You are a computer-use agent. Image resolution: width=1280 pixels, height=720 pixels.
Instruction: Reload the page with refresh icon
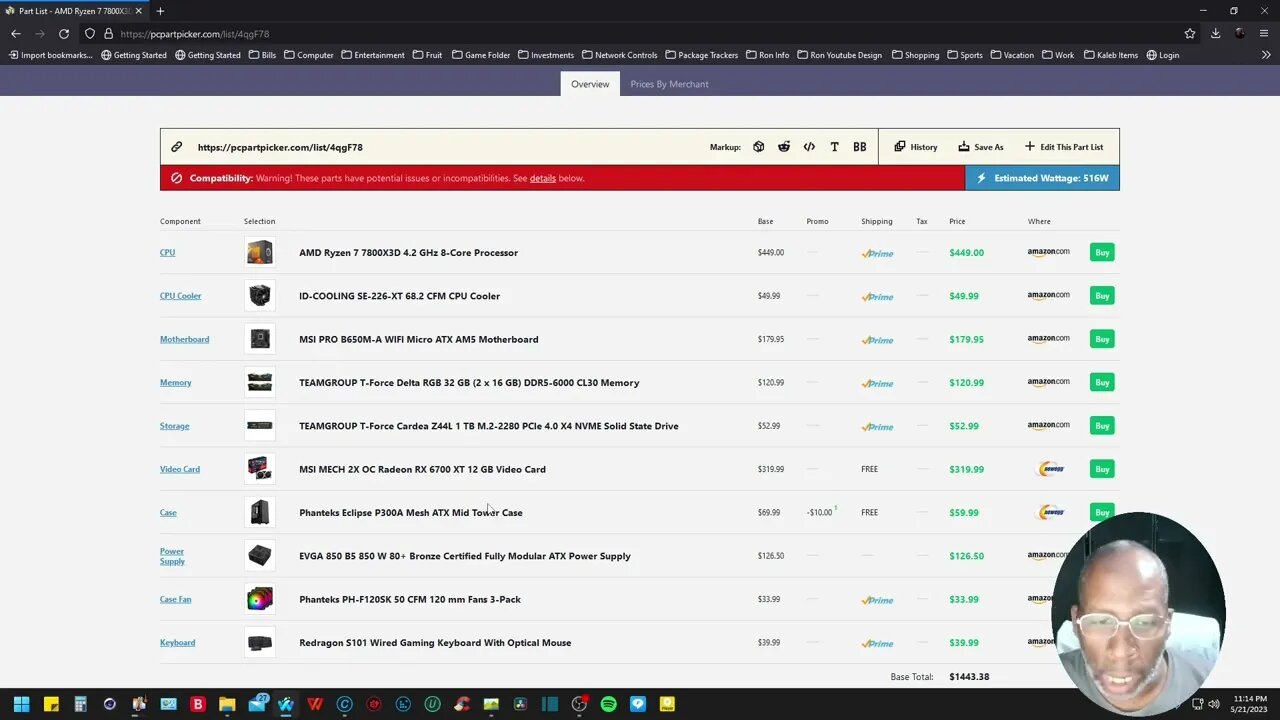[x=64, y=33]
